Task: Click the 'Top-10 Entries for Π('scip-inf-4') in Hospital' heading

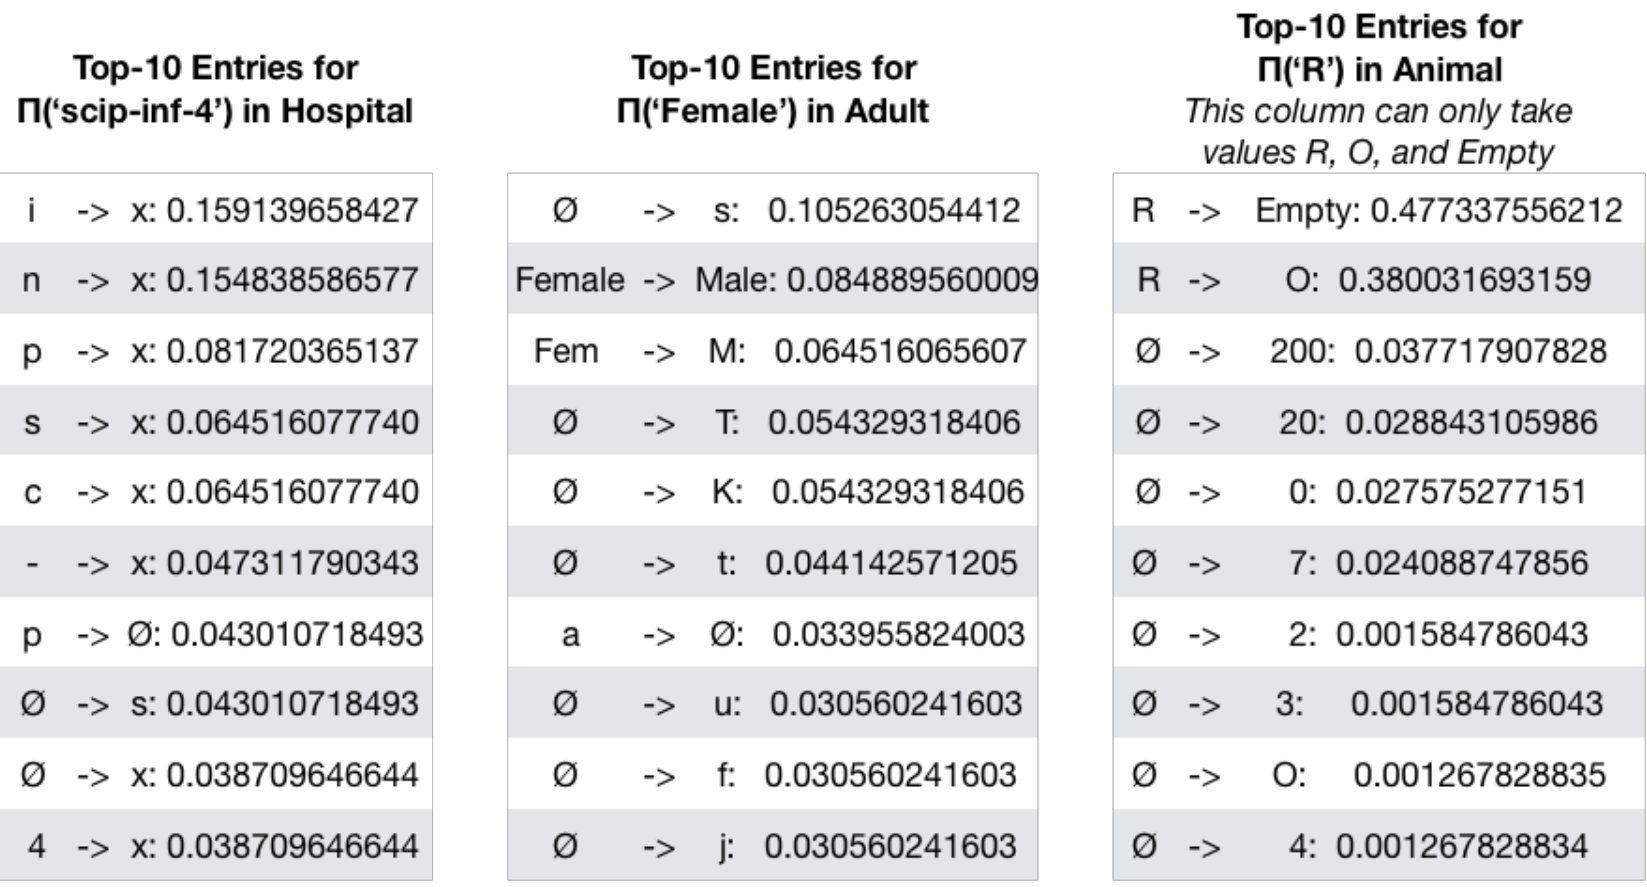Action: (215, 89)
